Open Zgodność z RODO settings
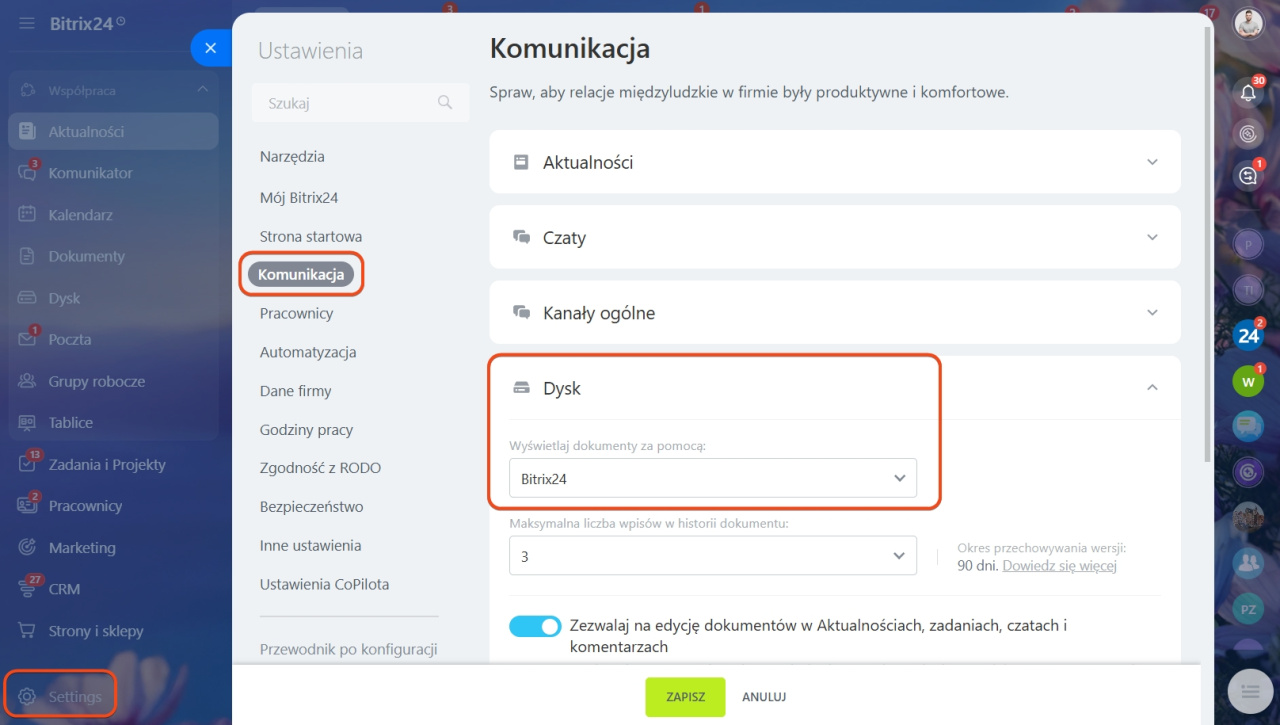The height and width of the screenshot is (725, 1280). point(320,468)
